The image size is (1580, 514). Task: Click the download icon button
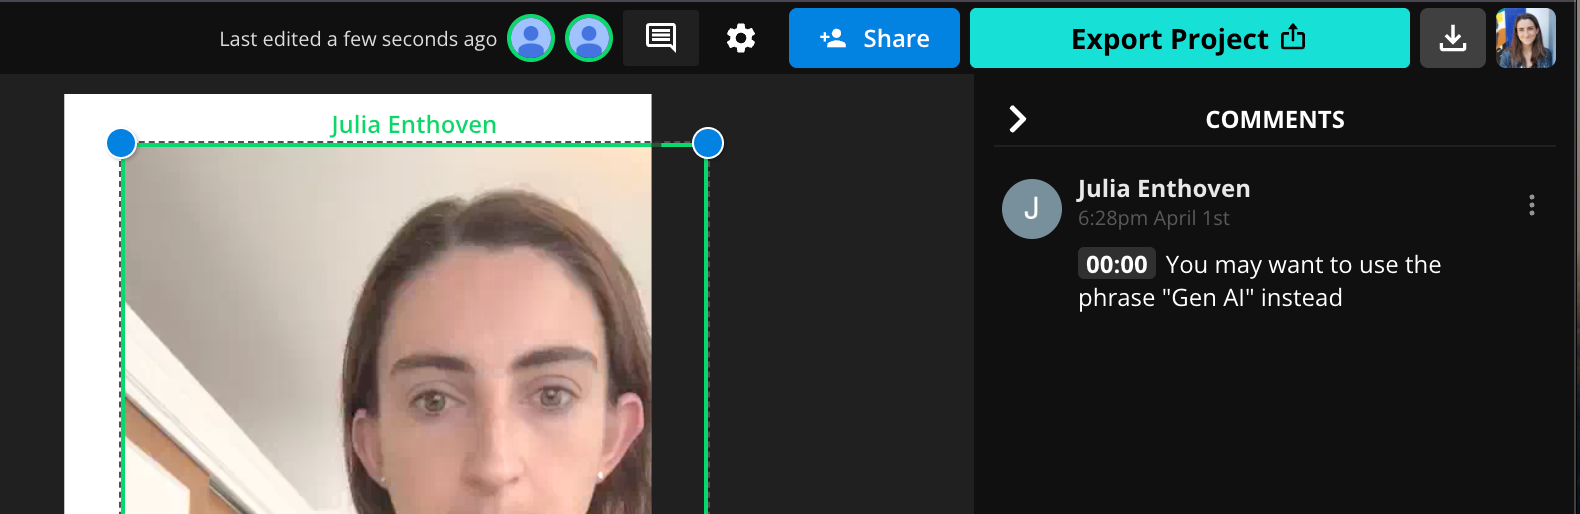(1452, 38)
